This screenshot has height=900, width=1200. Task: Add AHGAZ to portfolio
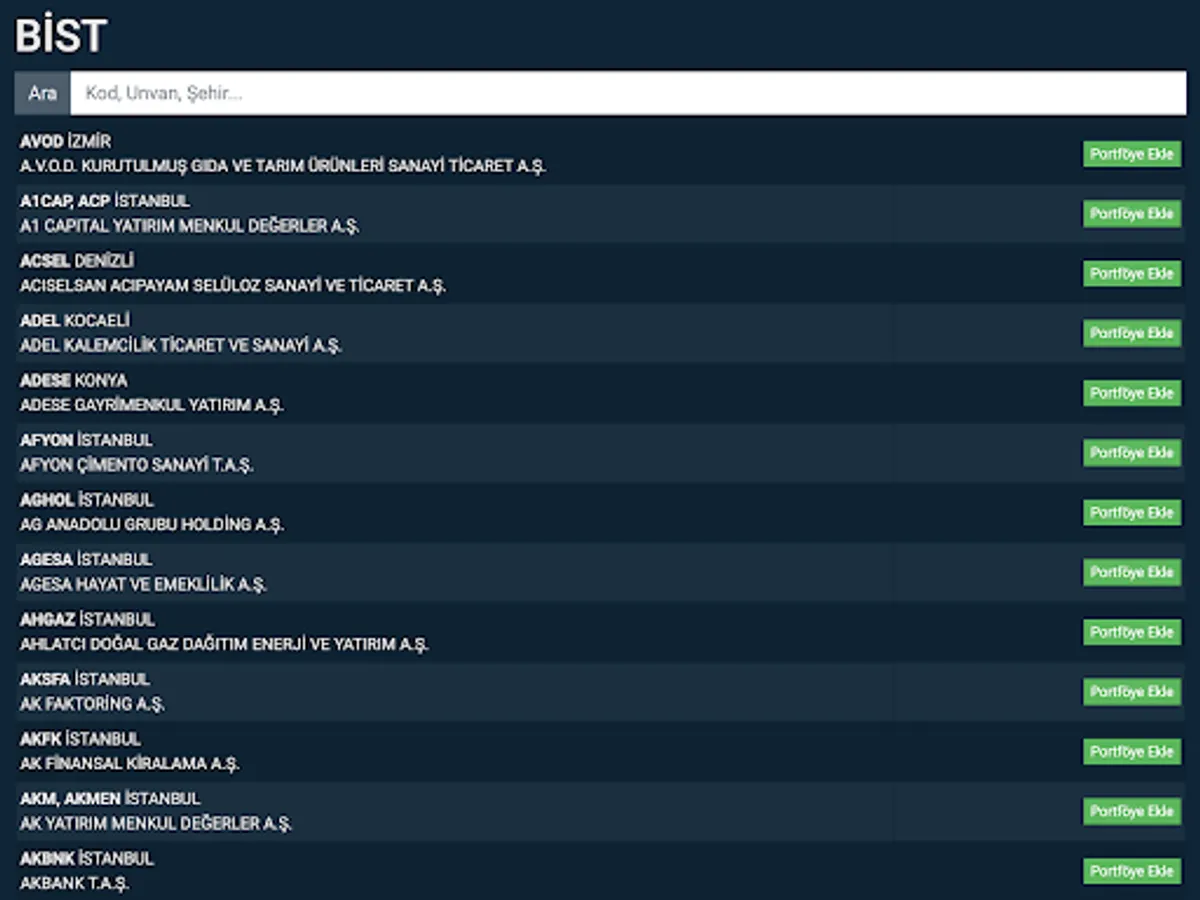1132,632
